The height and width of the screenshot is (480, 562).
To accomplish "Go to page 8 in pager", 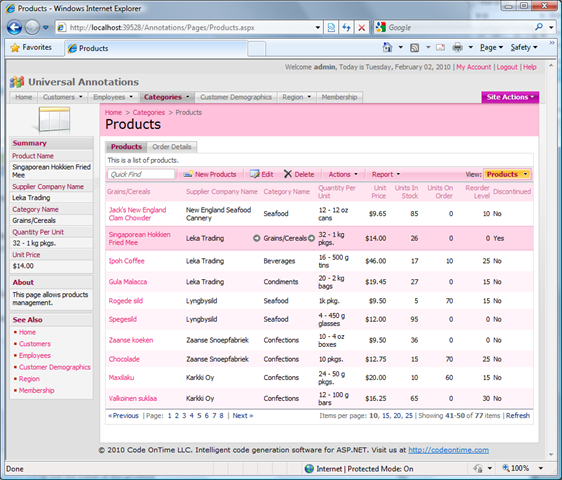I will click(x=221, y=415).
